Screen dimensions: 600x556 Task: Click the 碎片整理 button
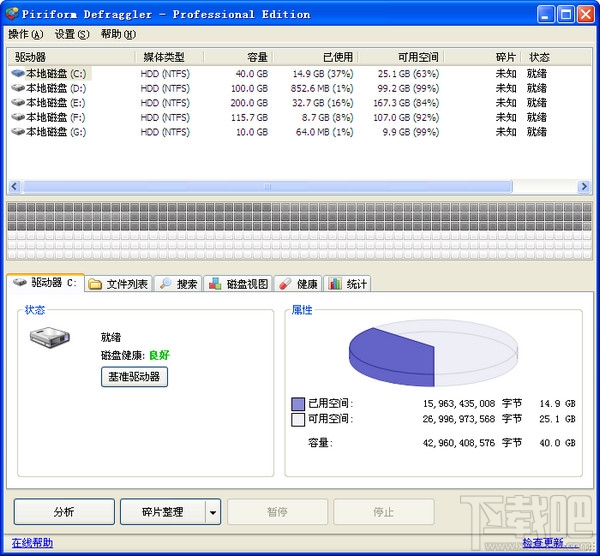(163, 512)
